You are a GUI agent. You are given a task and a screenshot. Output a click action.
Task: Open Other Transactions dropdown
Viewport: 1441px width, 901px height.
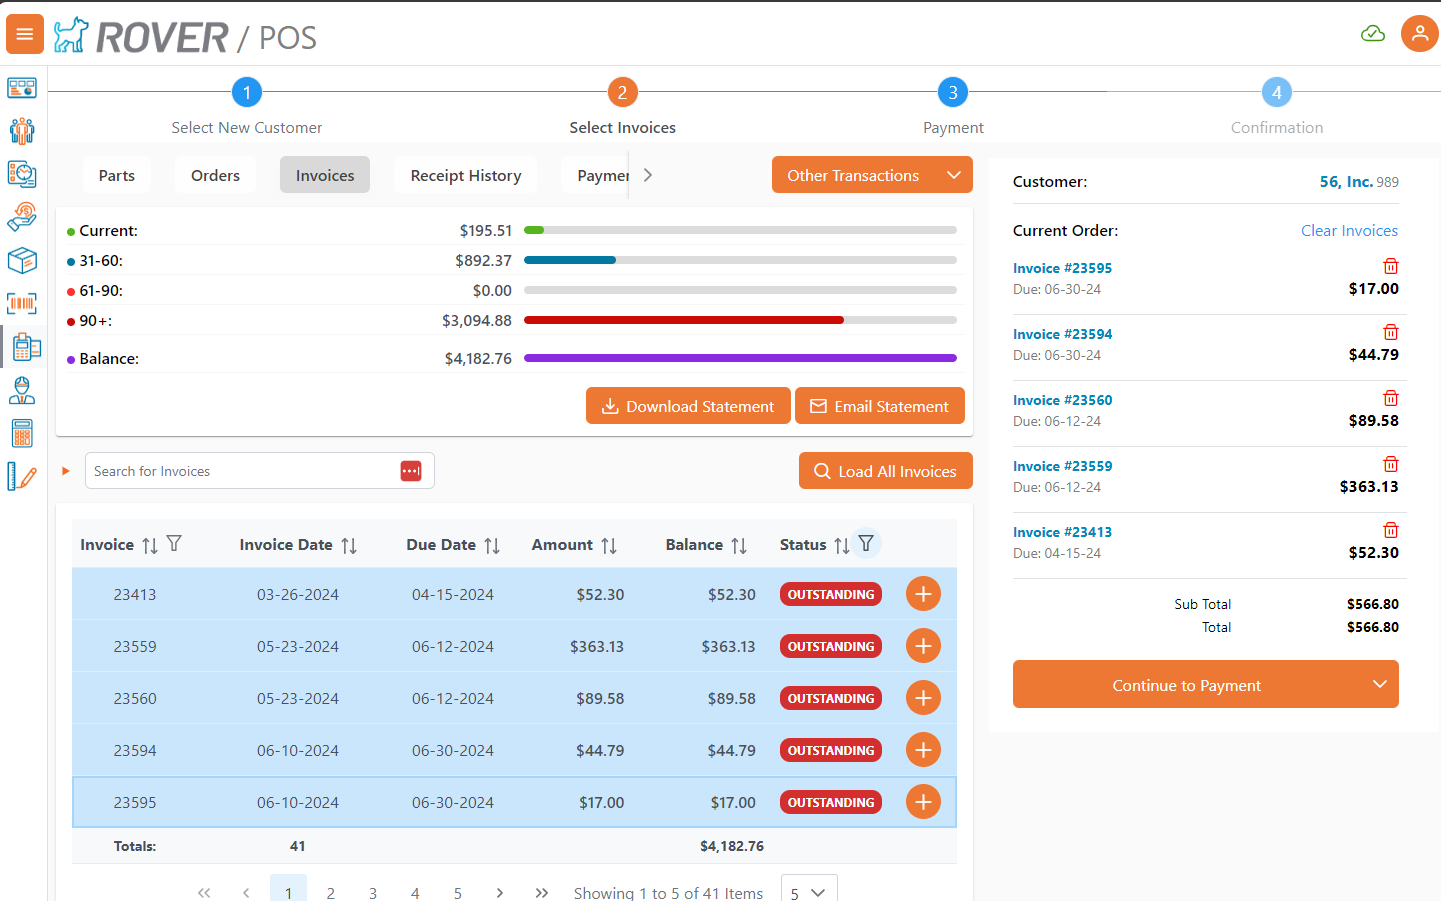coord(871,174)
